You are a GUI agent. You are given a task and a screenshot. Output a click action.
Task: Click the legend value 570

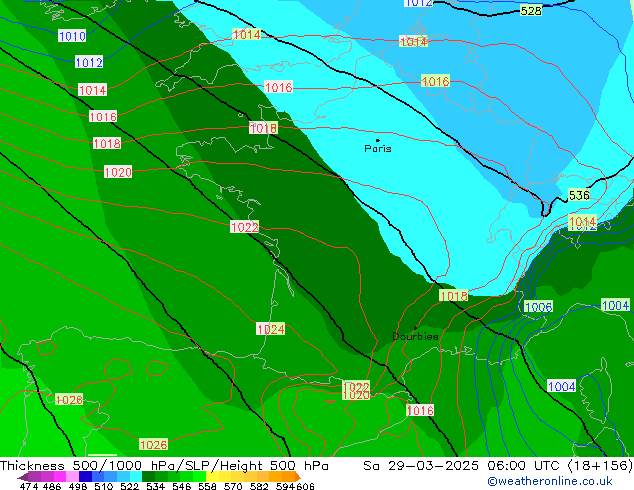pos(233,486)
